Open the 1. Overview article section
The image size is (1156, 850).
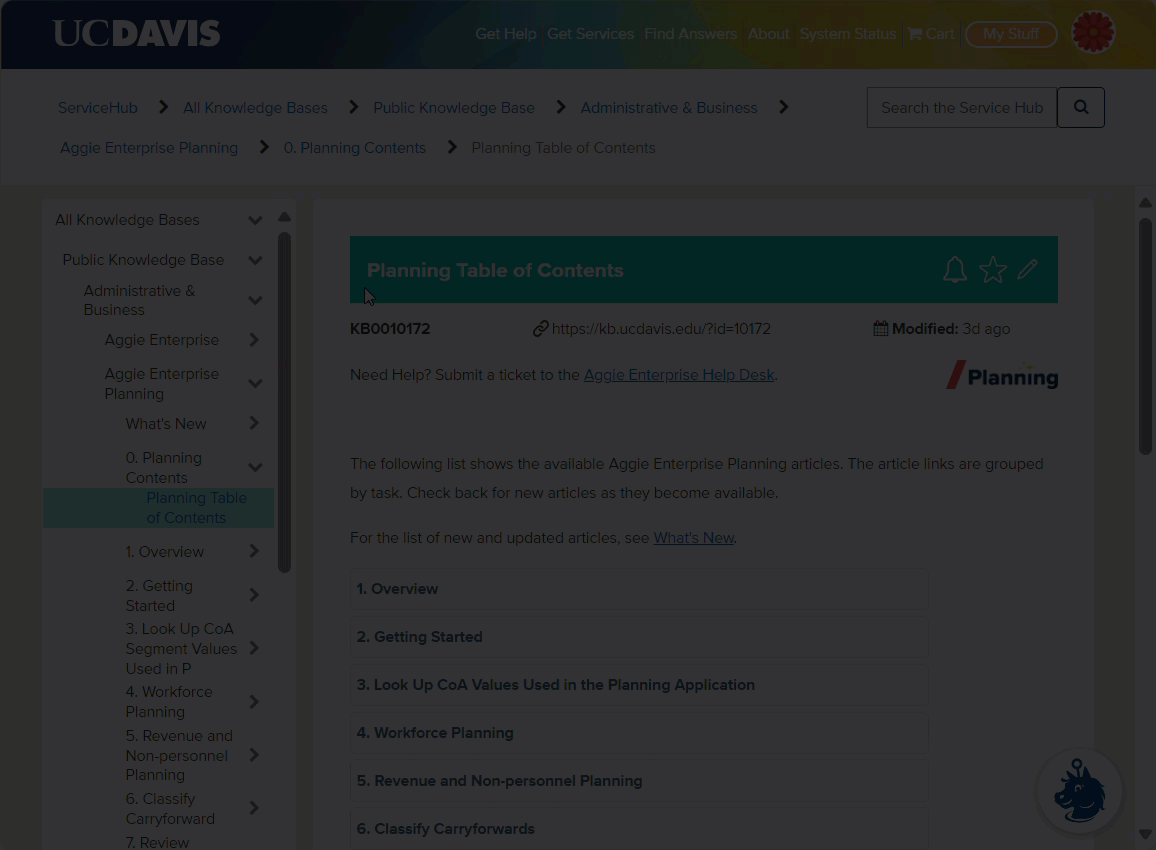click(639, 589)
